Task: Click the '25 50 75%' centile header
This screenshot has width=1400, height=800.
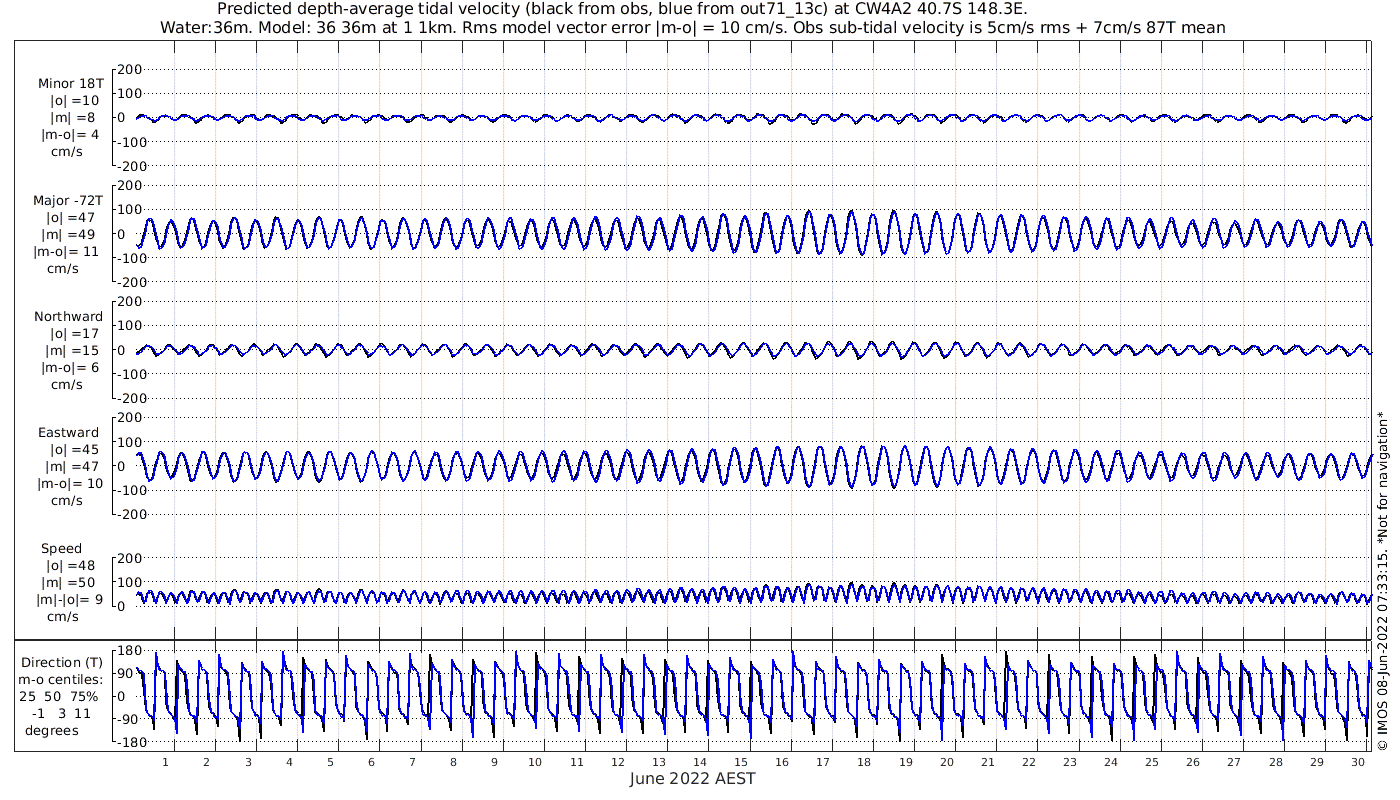Action: pos(57,696)
